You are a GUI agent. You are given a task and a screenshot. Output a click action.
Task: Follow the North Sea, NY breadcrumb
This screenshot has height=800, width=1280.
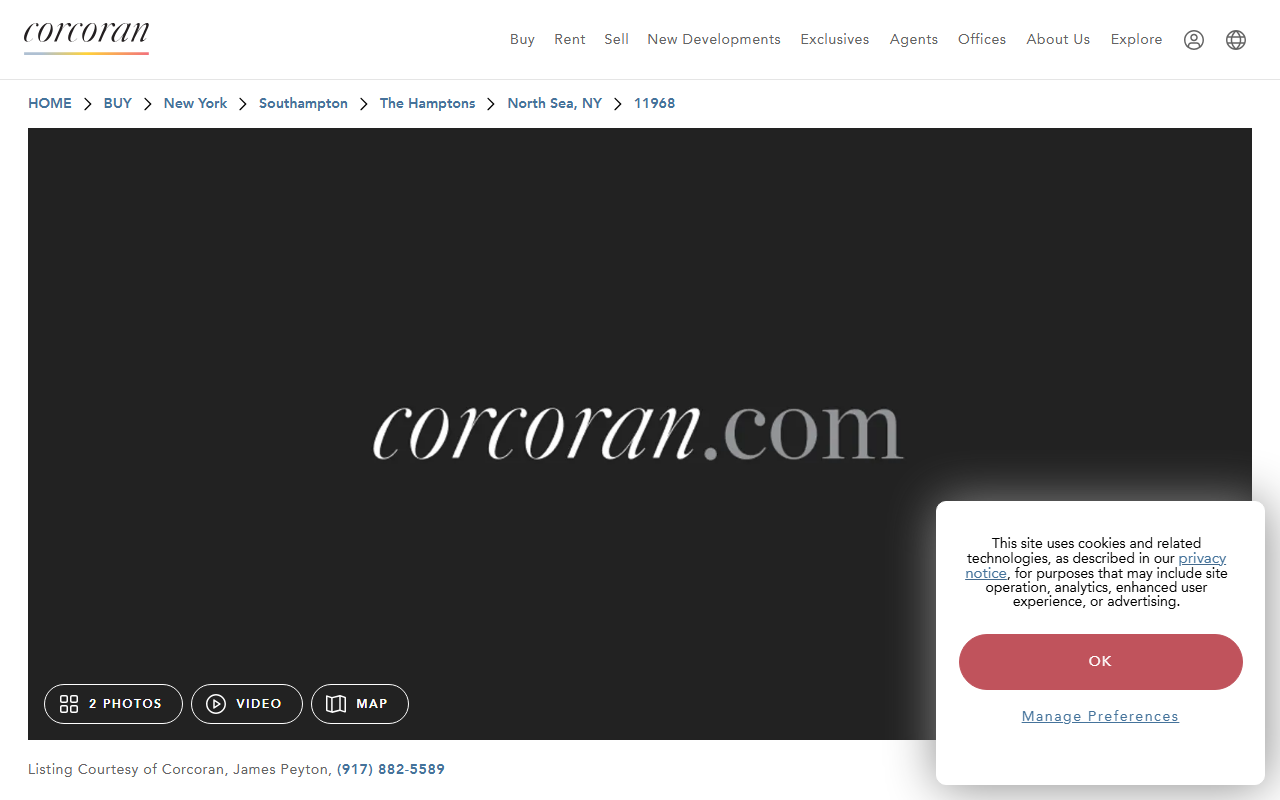tap(555, 103)
